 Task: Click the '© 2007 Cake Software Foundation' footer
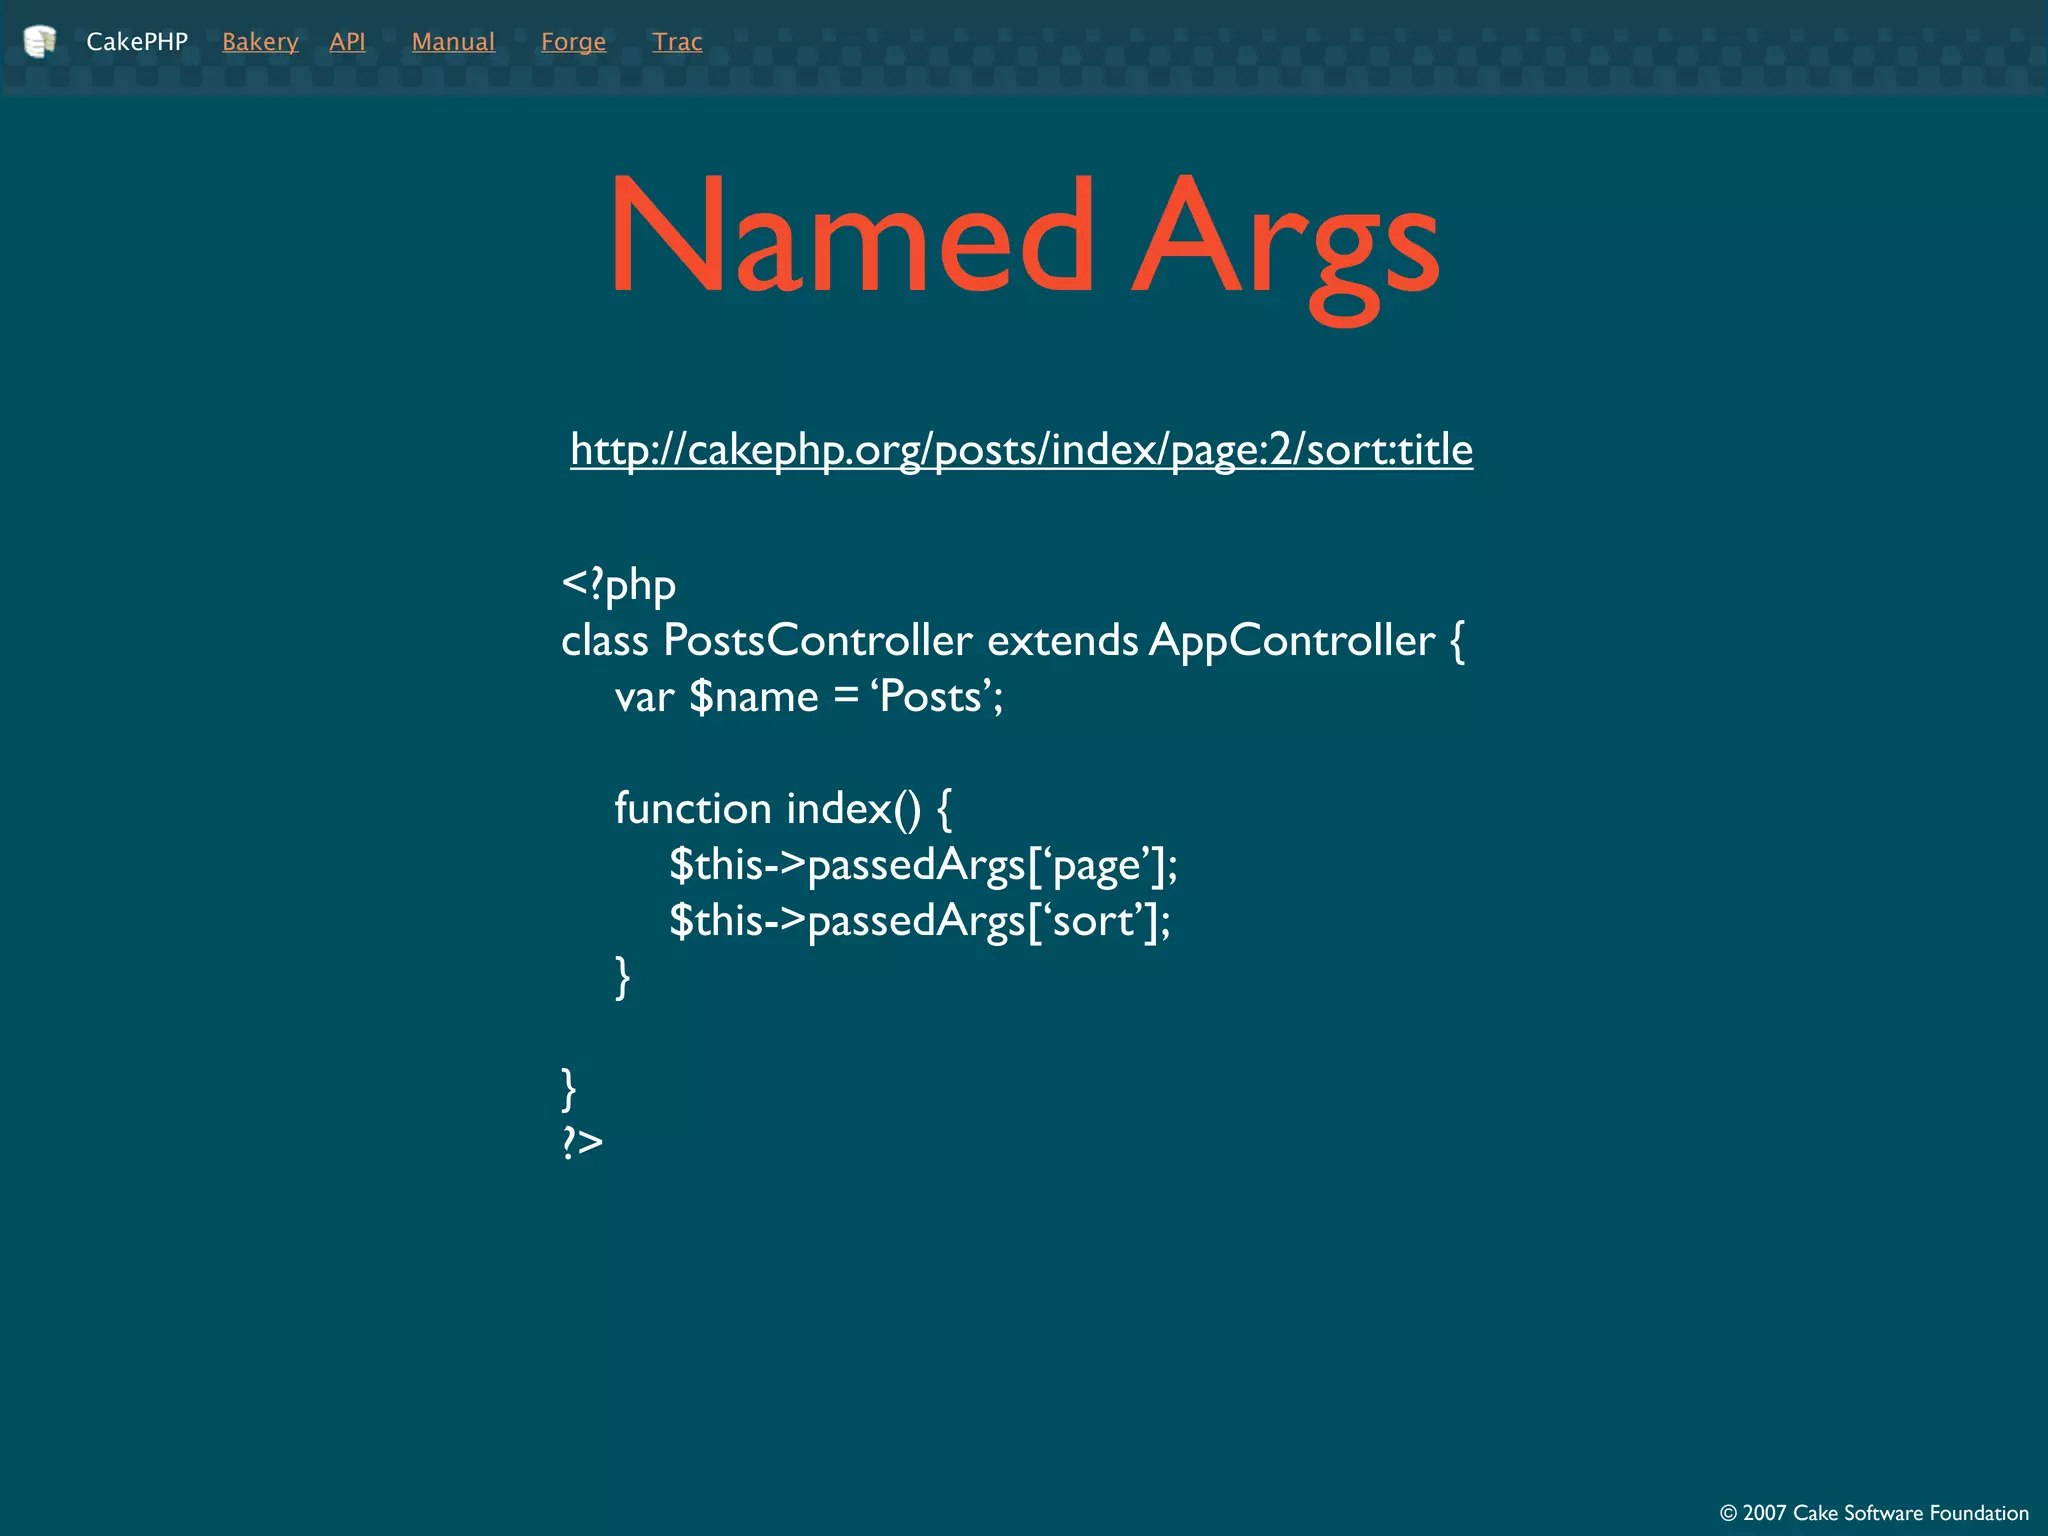click(x=1874, y=1513)
